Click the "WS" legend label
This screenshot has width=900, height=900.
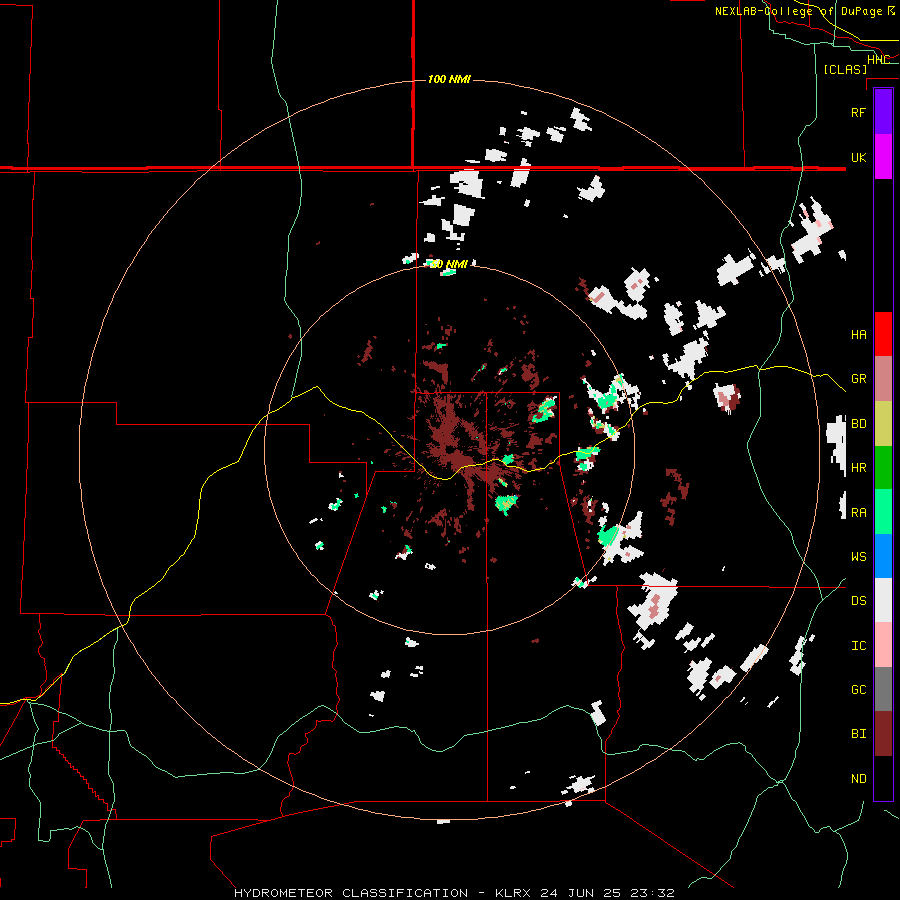pyautogui.click(x=858, y=557)
